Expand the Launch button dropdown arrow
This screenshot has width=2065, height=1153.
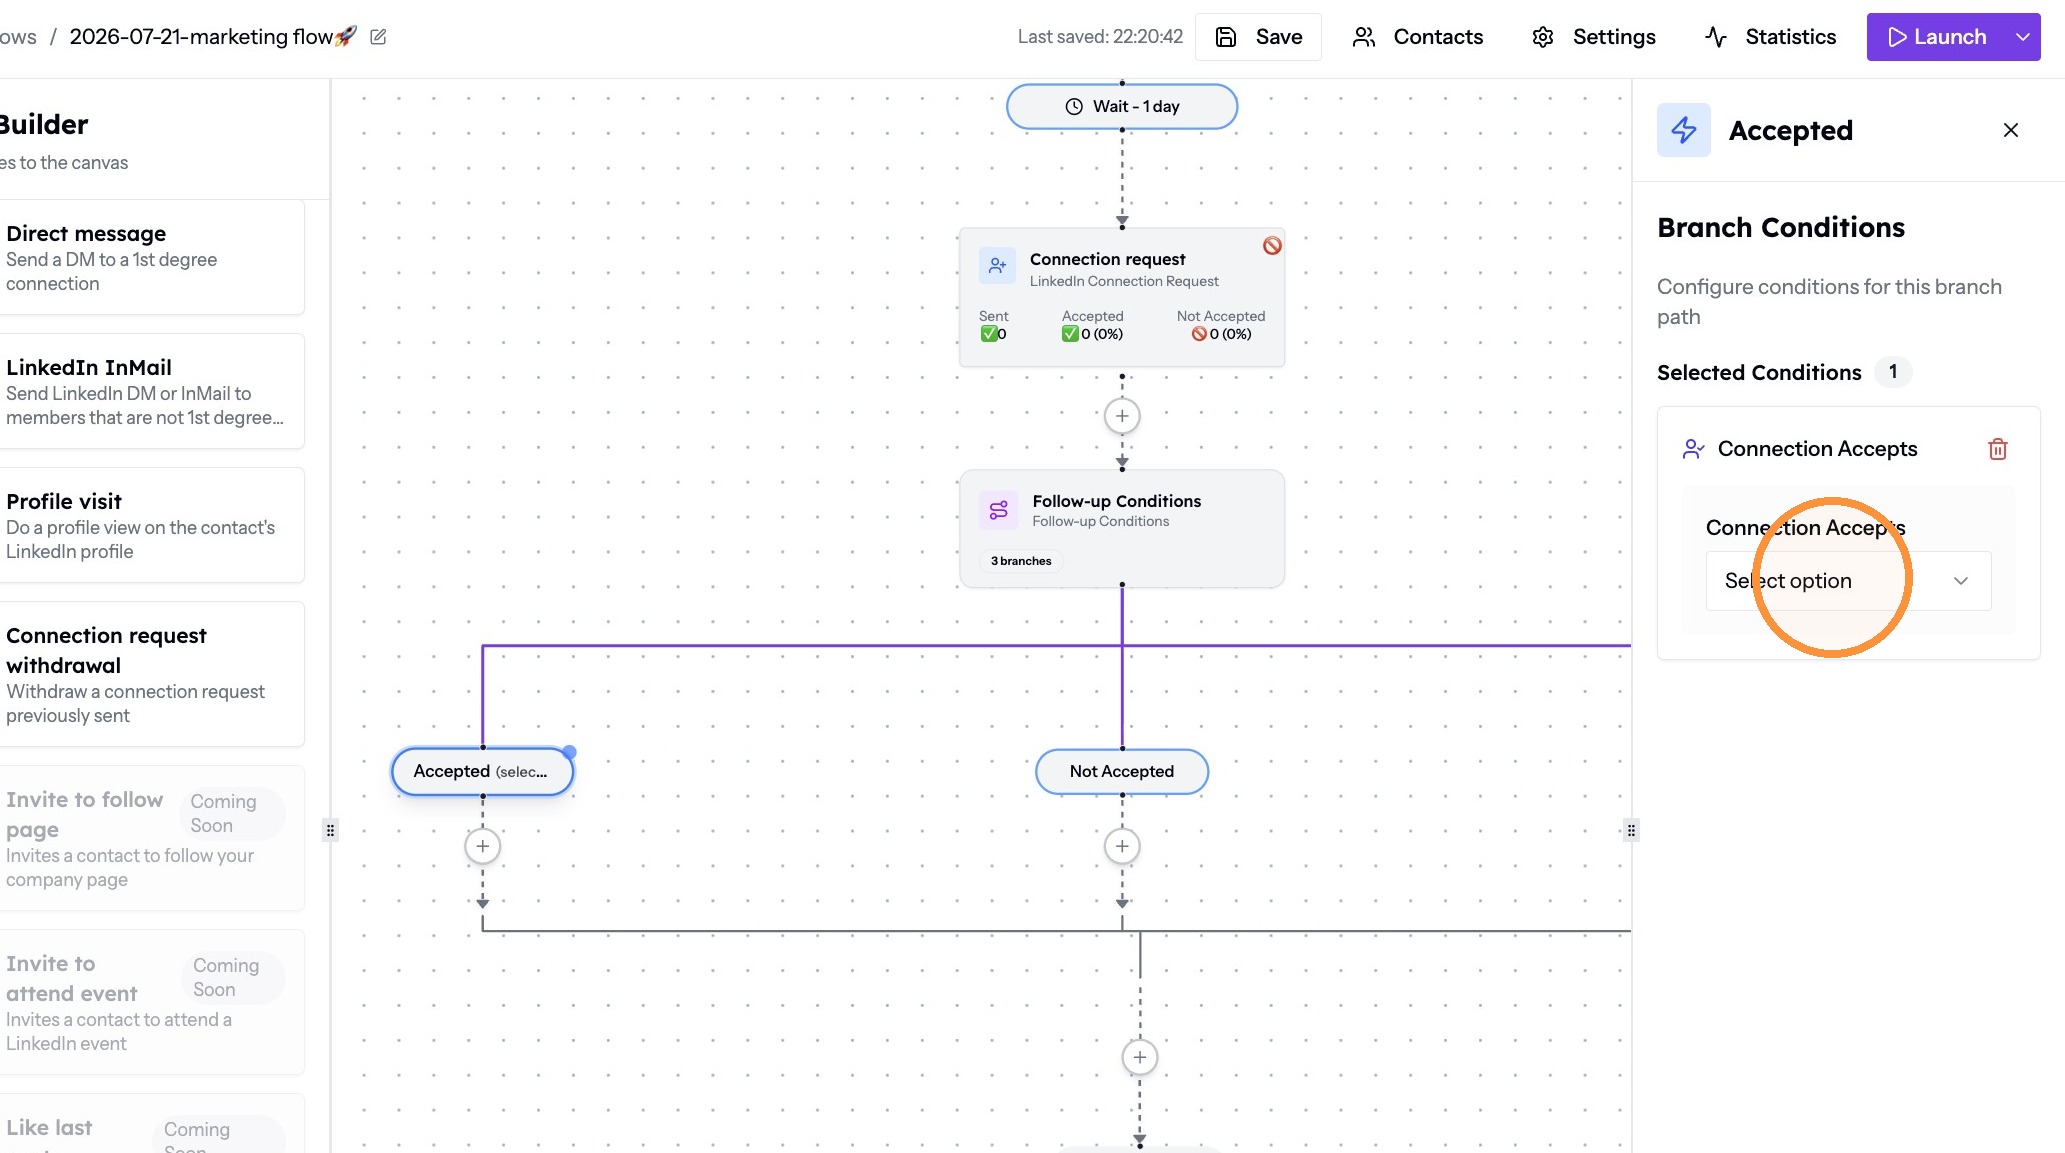pos(2023,37)
